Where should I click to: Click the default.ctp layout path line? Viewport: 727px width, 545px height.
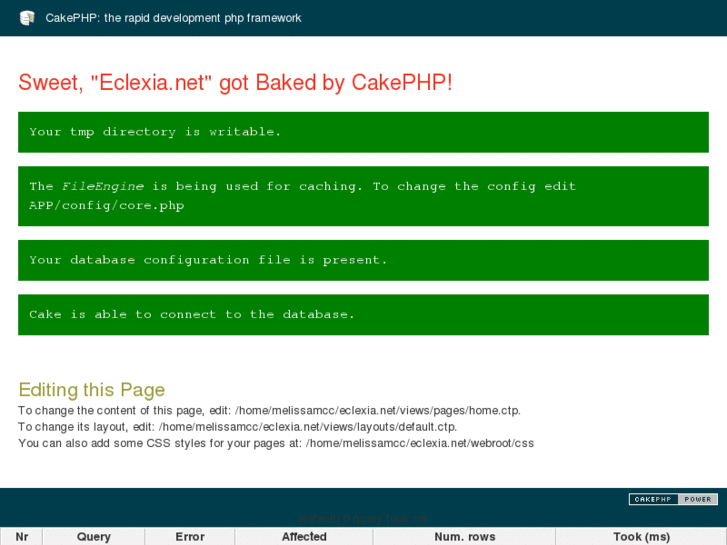[x=237, y=427]
